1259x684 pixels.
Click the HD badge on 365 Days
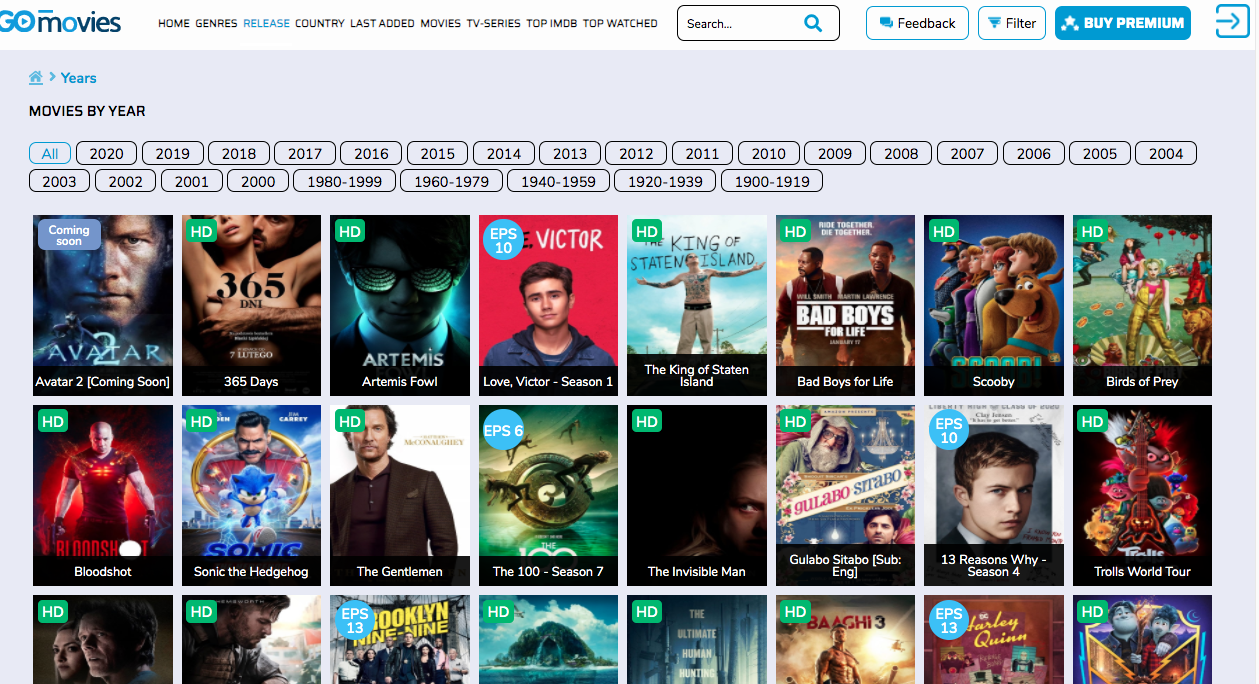(201, 231)
